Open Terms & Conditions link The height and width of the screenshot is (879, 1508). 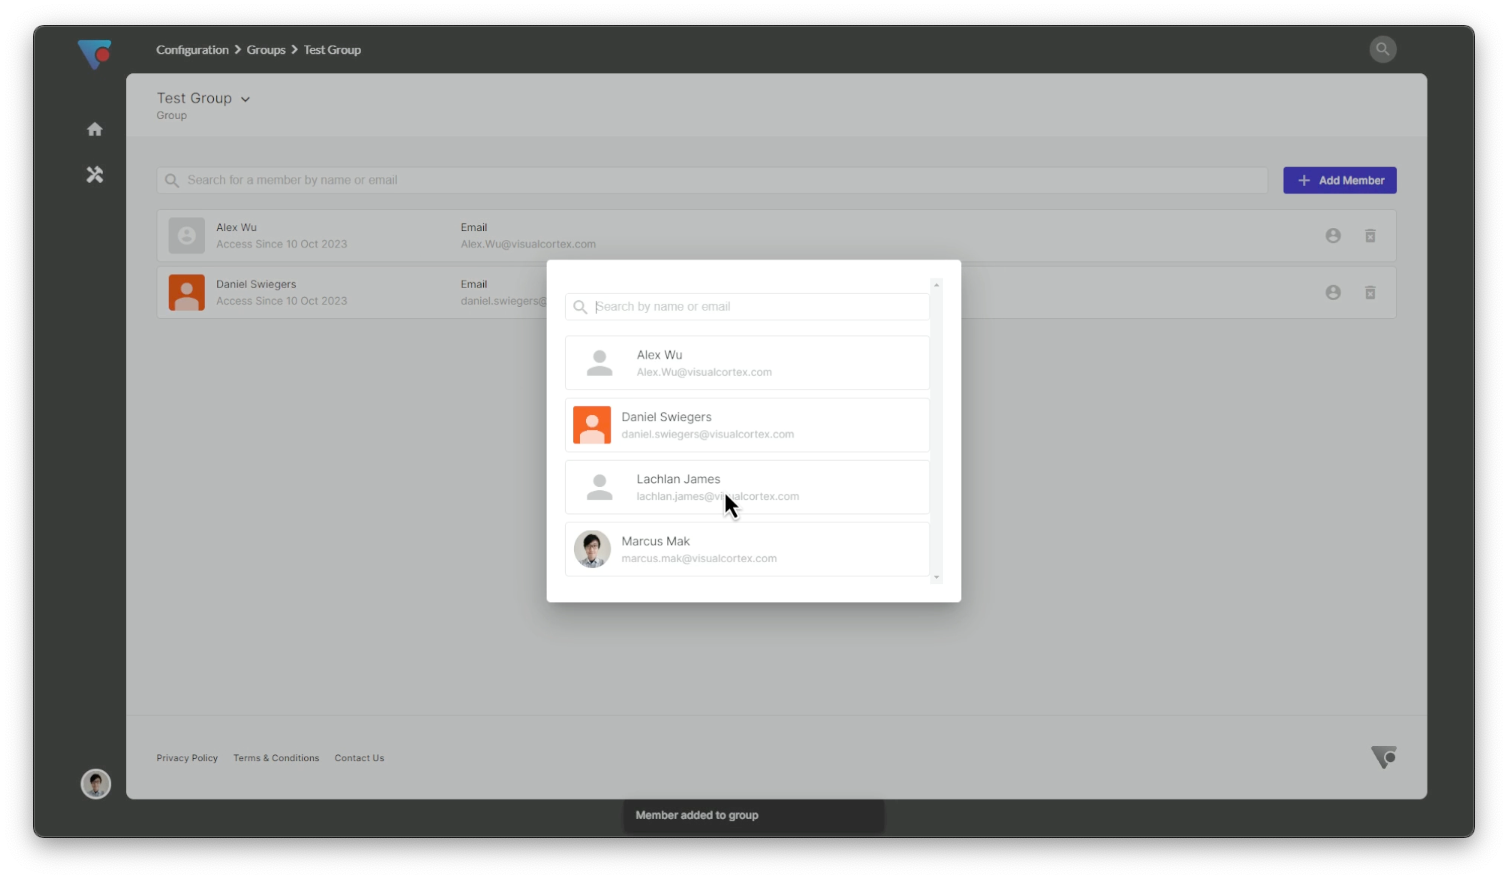276,758
